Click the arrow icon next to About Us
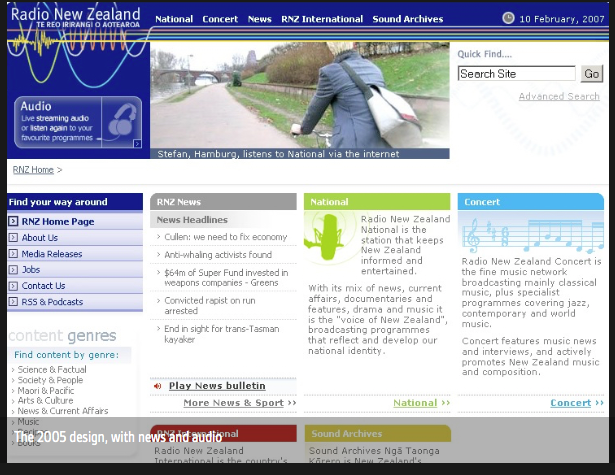The width and height of the screenshot is (615, 475). pos(13,238)
